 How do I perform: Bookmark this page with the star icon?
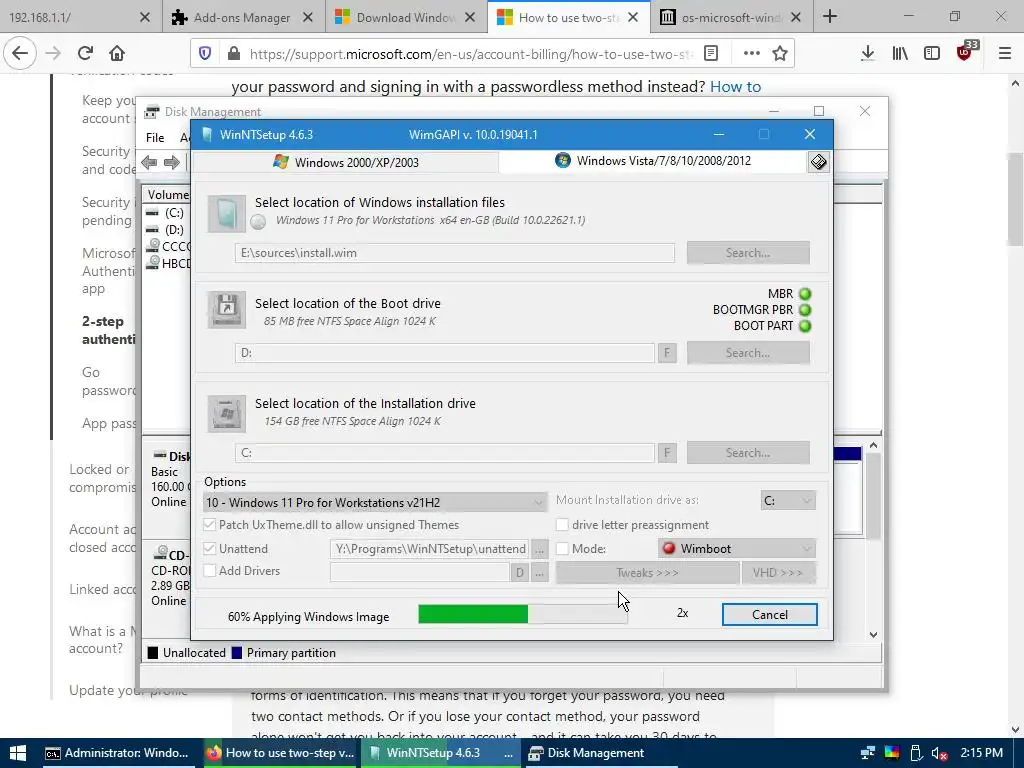(780, 54)
